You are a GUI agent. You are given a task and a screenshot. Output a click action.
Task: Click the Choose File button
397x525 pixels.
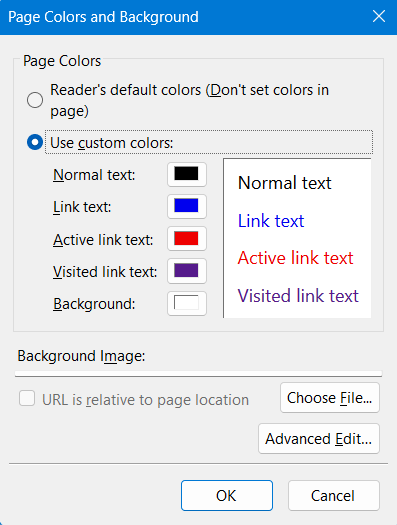330,398
